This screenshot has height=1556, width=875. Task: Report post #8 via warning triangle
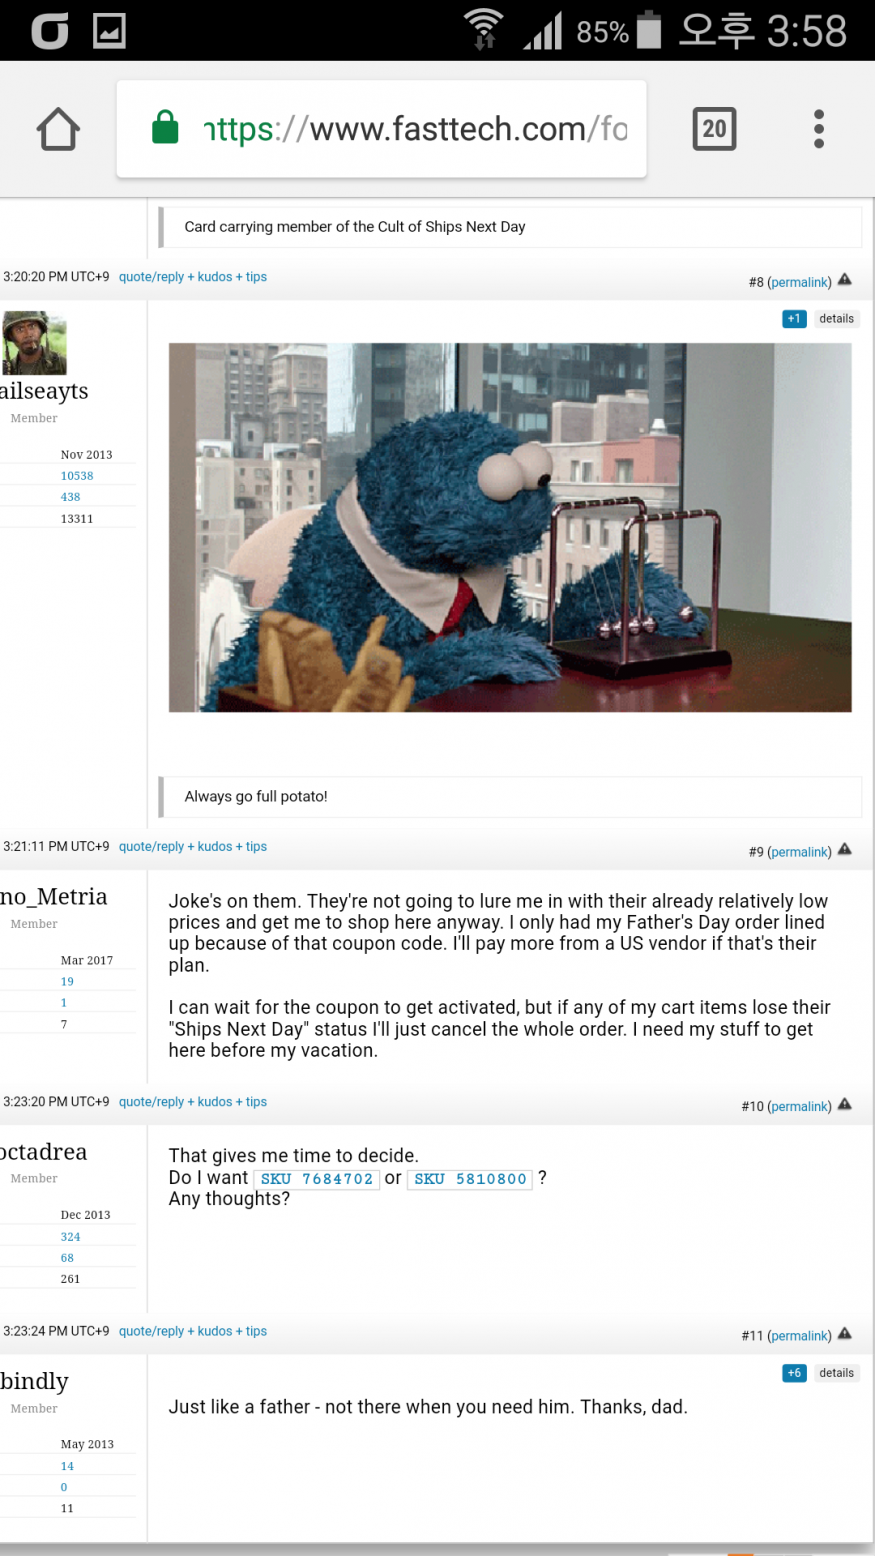click(x=845, y=280)
